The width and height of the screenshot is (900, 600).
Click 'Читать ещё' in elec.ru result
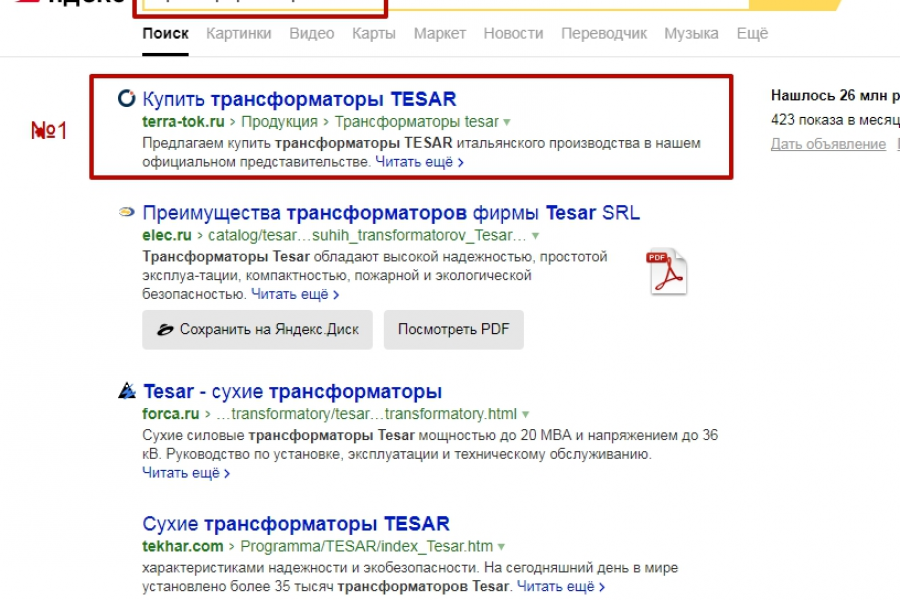(295, 294)
